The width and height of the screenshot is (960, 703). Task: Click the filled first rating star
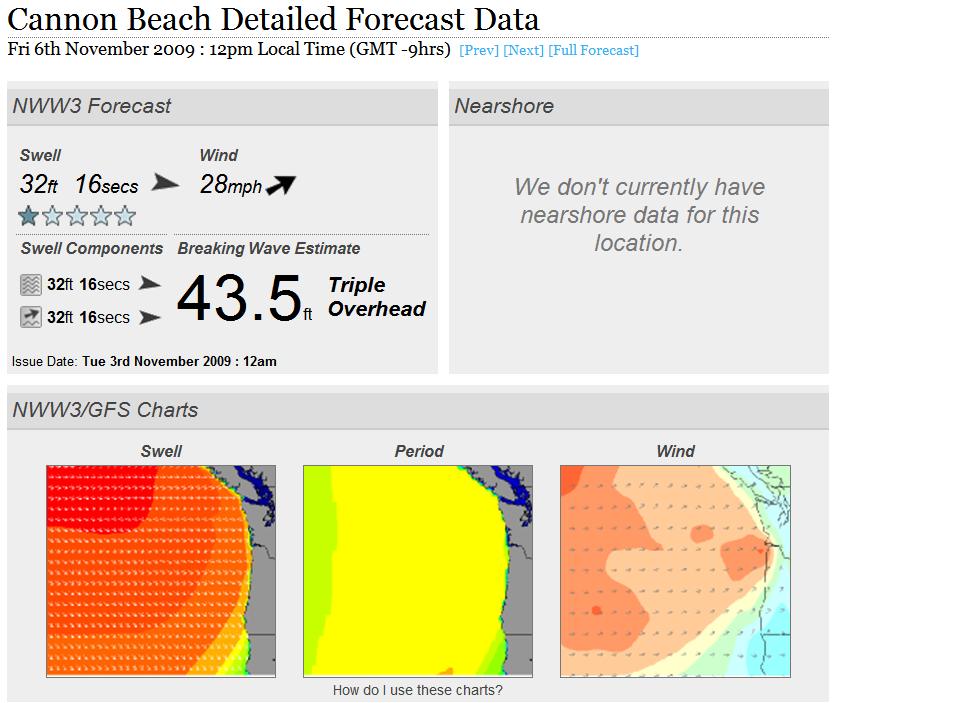tap(29, 216)
